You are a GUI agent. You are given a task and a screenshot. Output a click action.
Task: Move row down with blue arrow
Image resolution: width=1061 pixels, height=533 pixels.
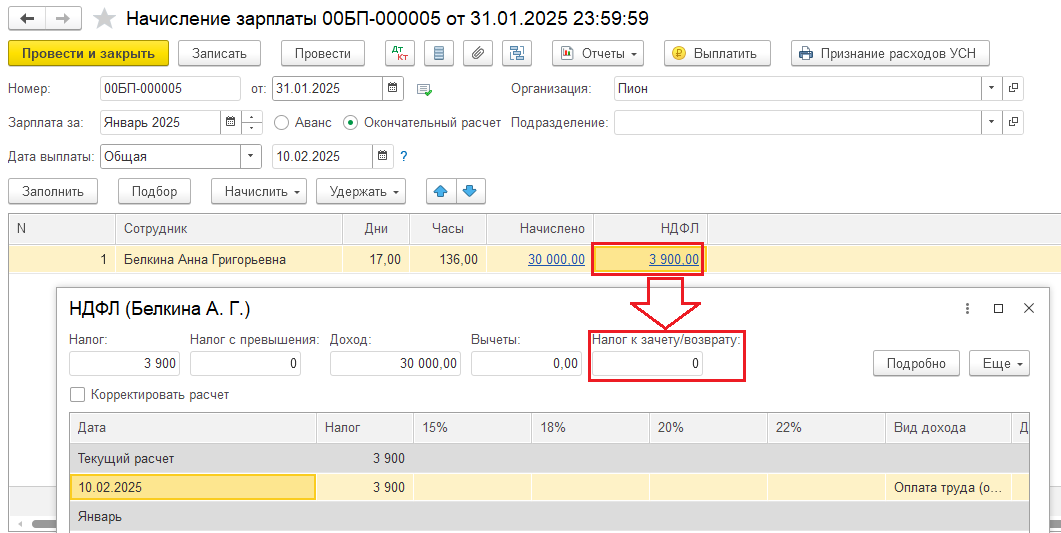470,191
